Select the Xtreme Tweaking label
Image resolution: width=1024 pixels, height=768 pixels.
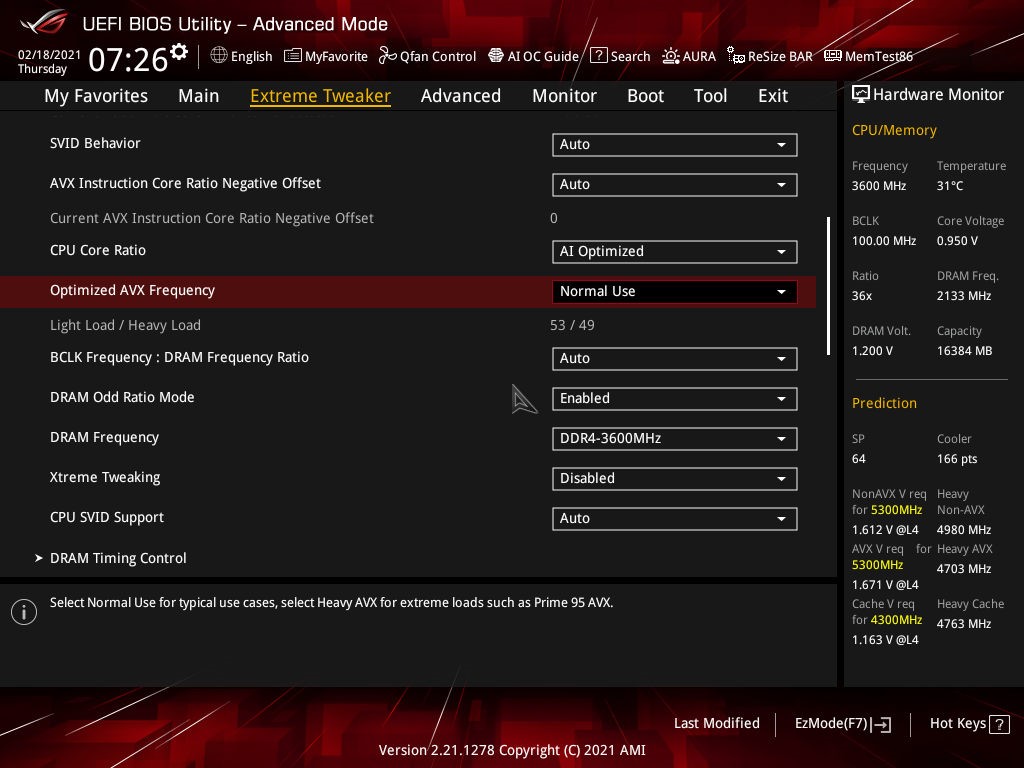(x=105, y=477)
